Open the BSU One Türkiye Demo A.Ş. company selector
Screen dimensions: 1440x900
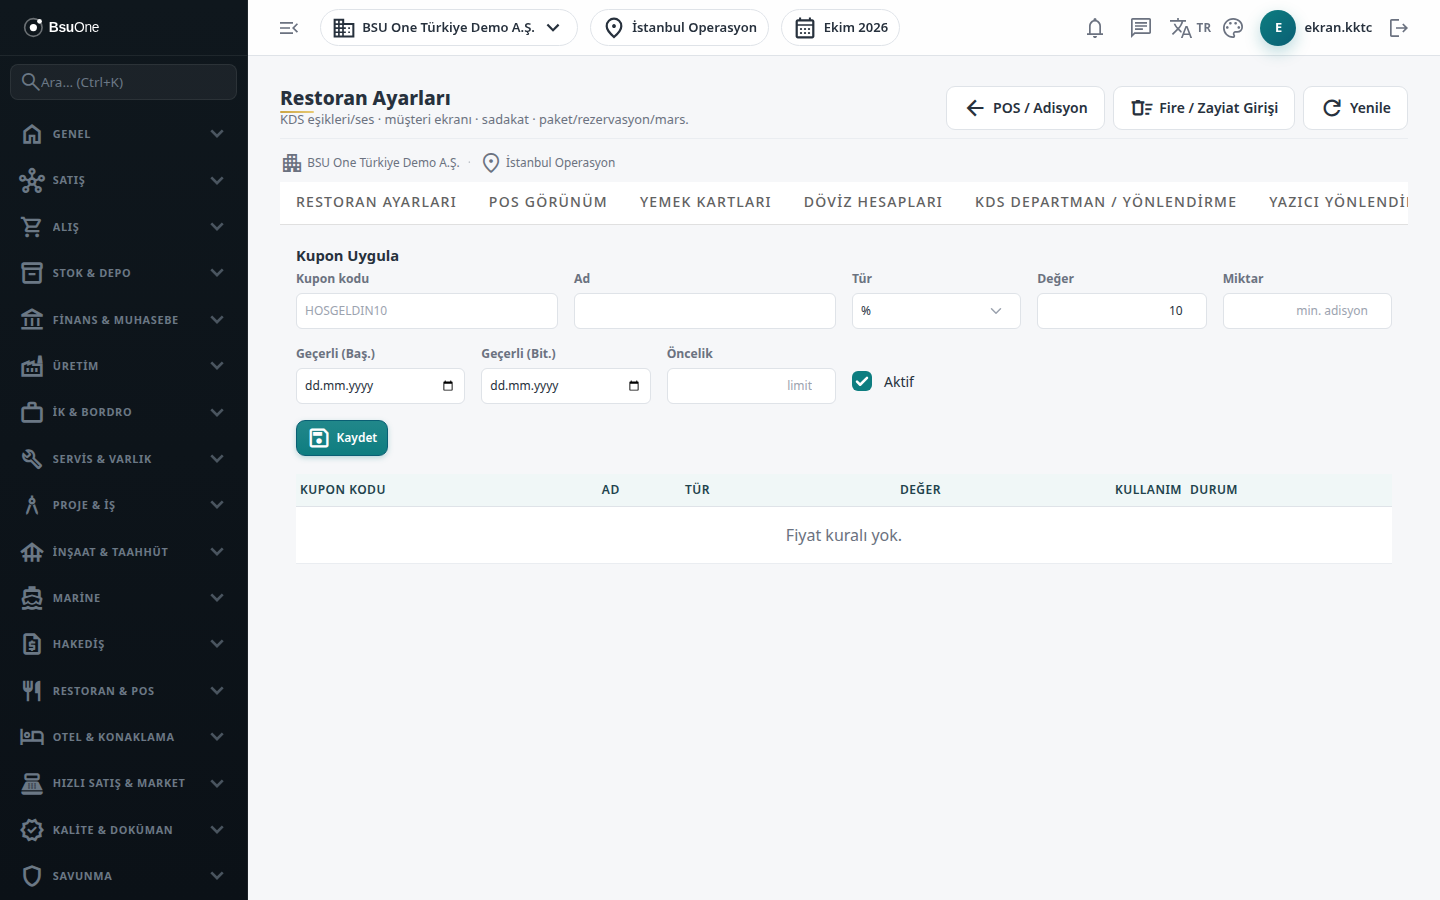[449, 28]
